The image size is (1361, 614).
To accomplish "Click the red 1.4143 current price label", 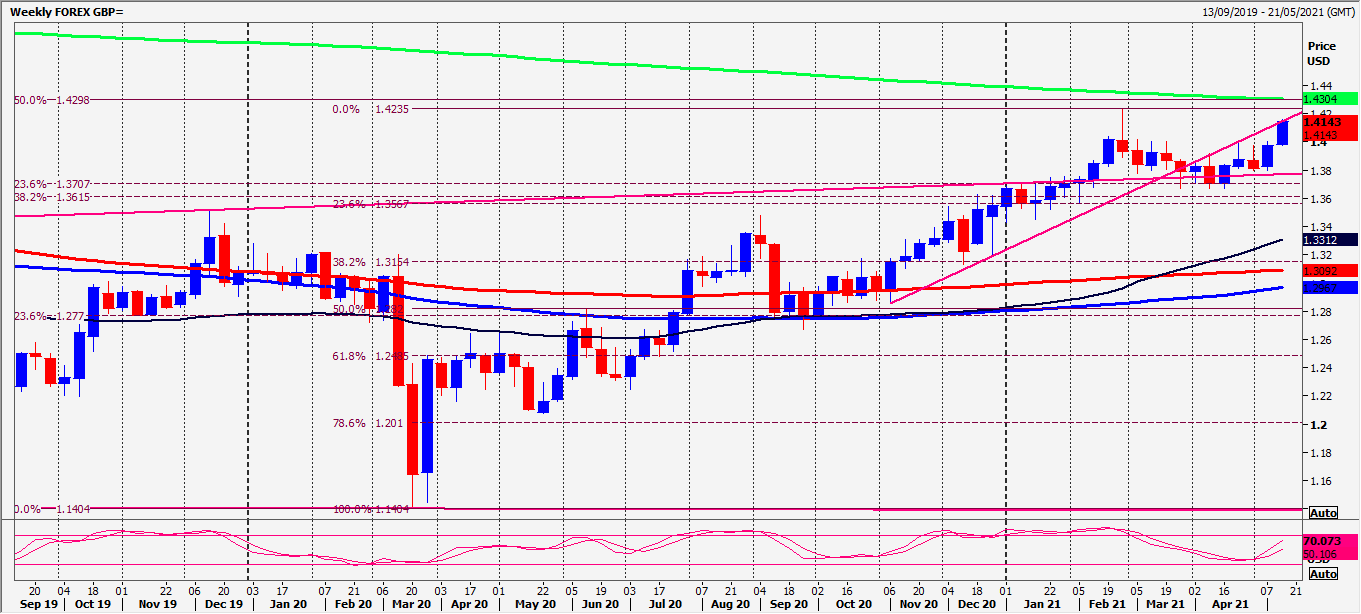I will point(1327,120).
